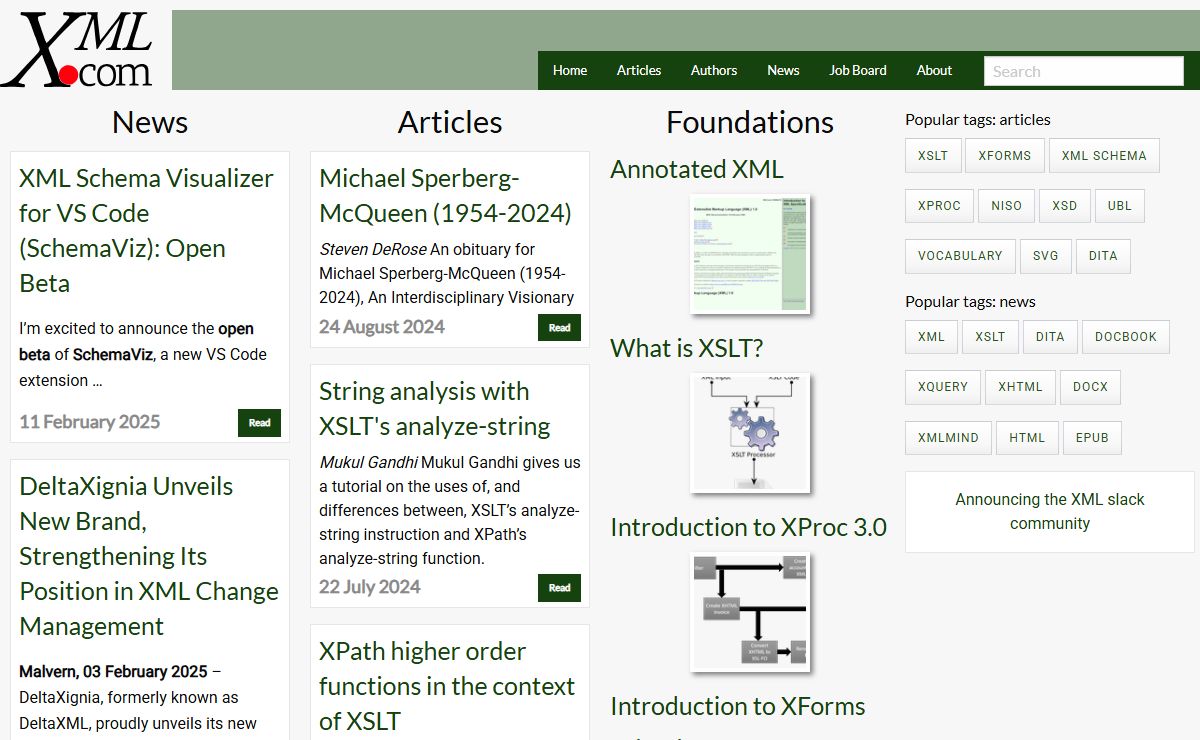
Task: Open String analysis with XSLT article
Action: (x=435, y=409)
